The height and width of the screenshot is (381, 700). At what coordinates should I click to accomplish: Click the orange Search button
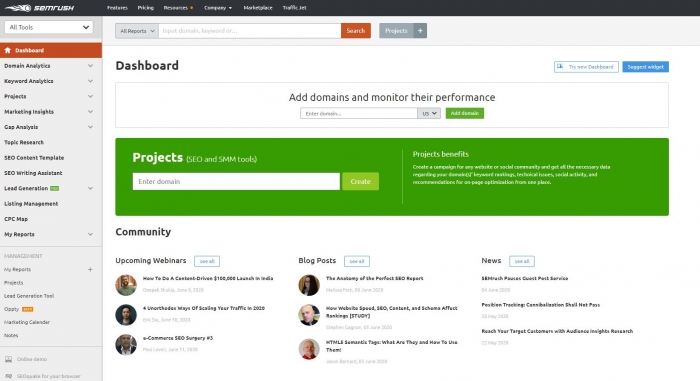click(356, 31)
